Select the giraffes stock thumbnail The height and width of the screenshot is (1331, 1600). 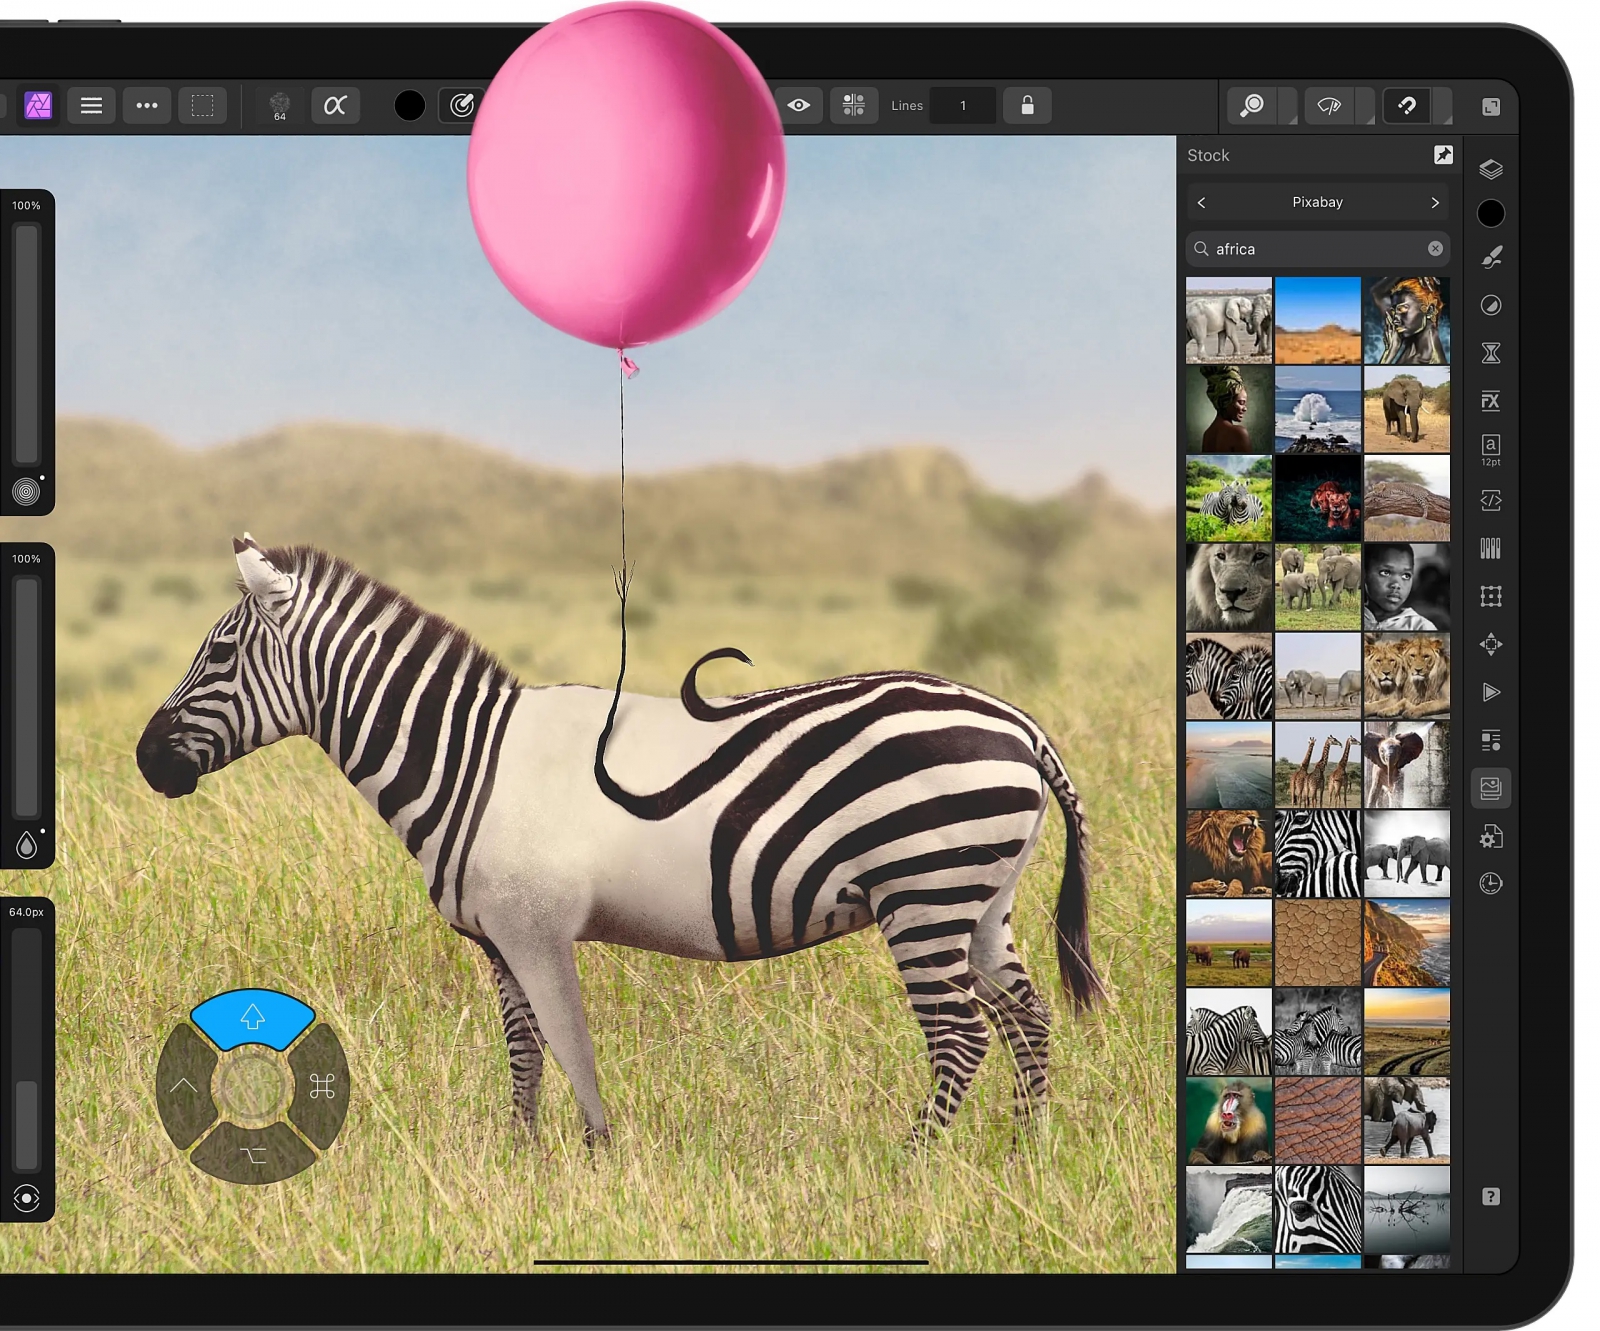pyautogui.click(x=1318, y=764)
